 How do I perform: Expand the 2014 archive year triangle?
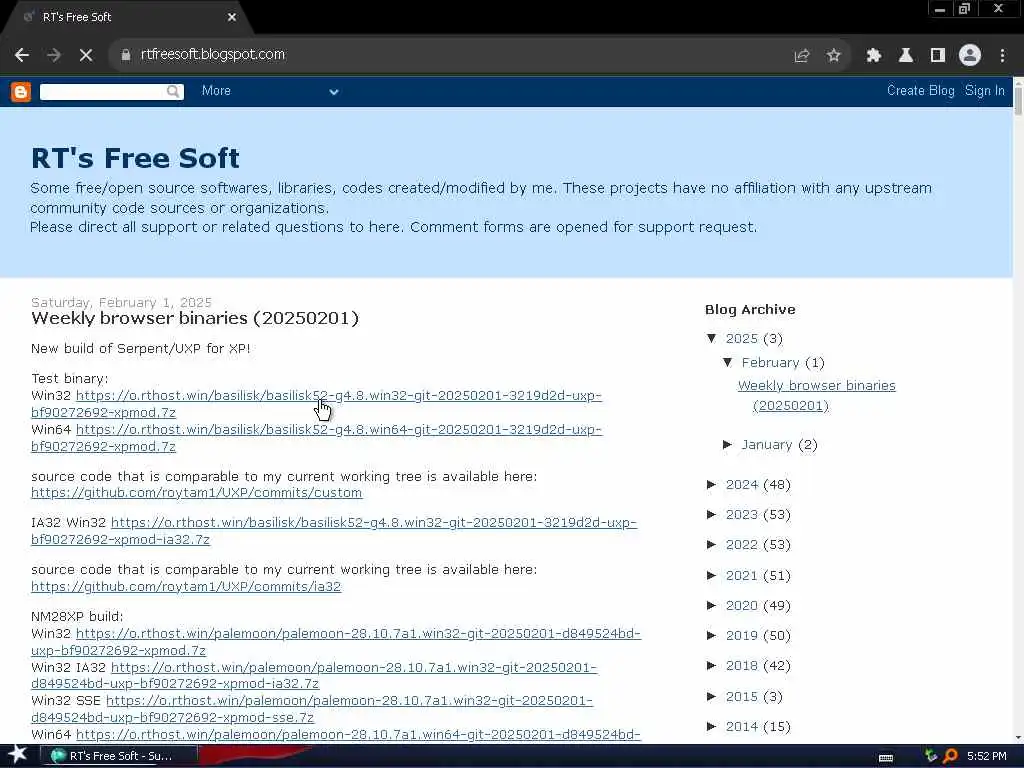tap(712, 726)
